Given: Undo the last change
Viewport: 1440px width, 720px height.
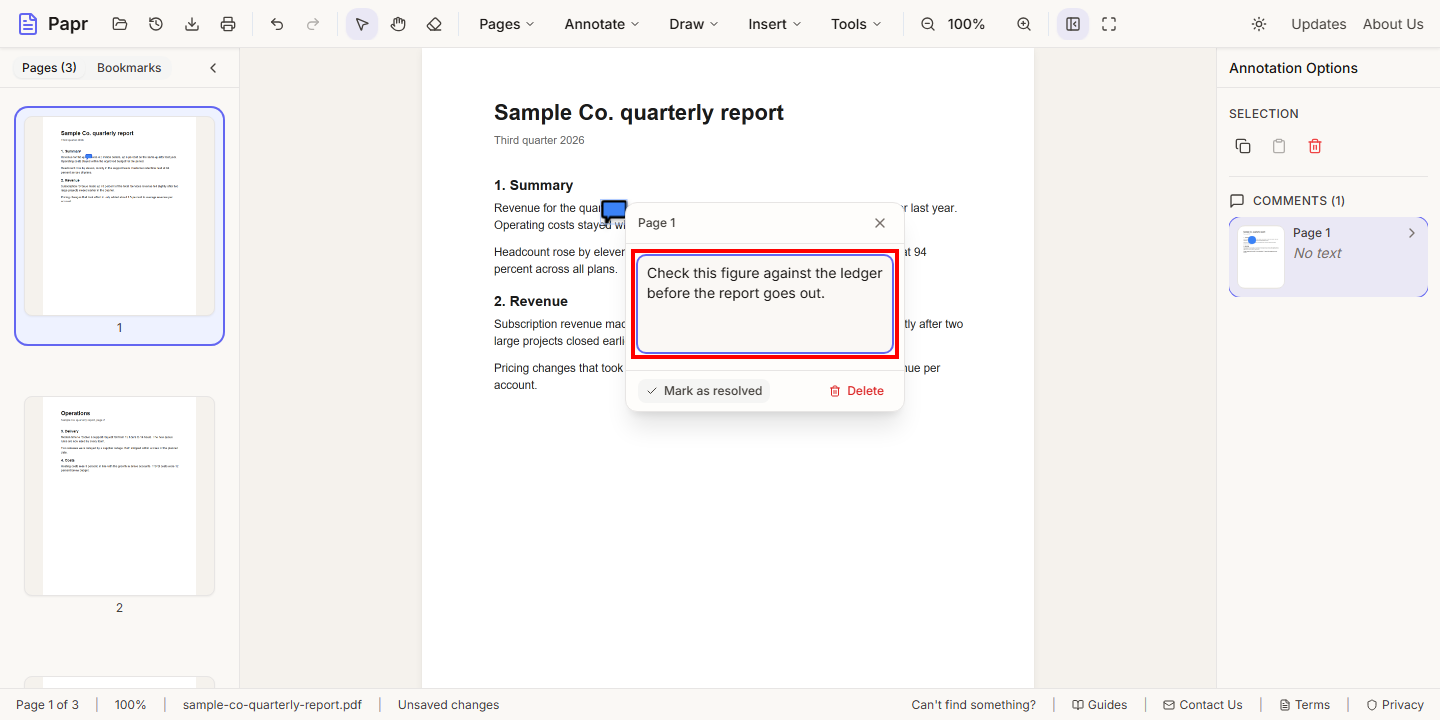Looking at the screenshot, I should coord(277,24).
